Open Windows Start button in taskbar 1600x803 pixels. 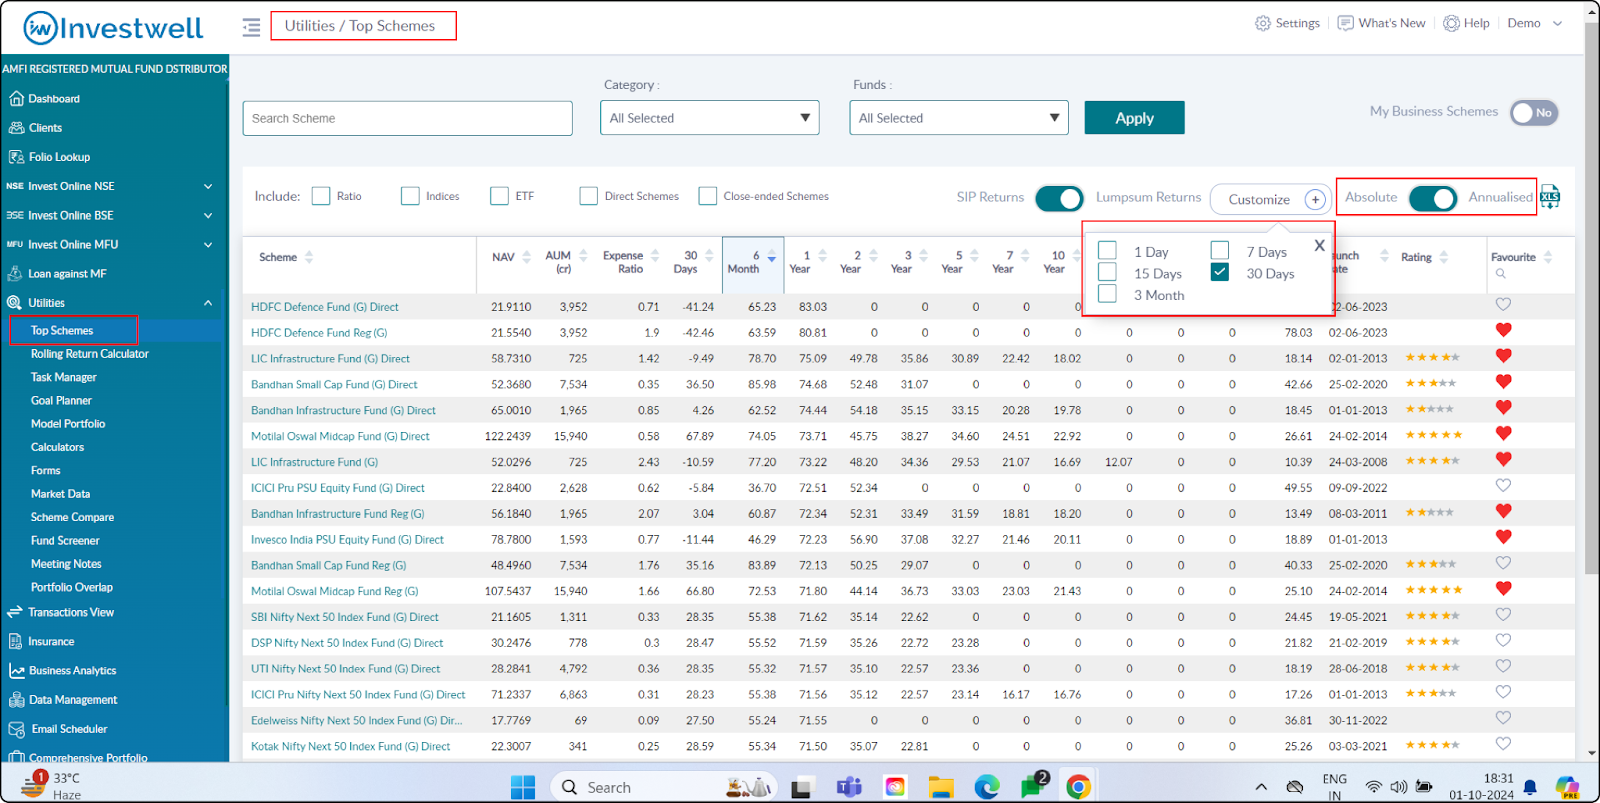pos(523,787)
